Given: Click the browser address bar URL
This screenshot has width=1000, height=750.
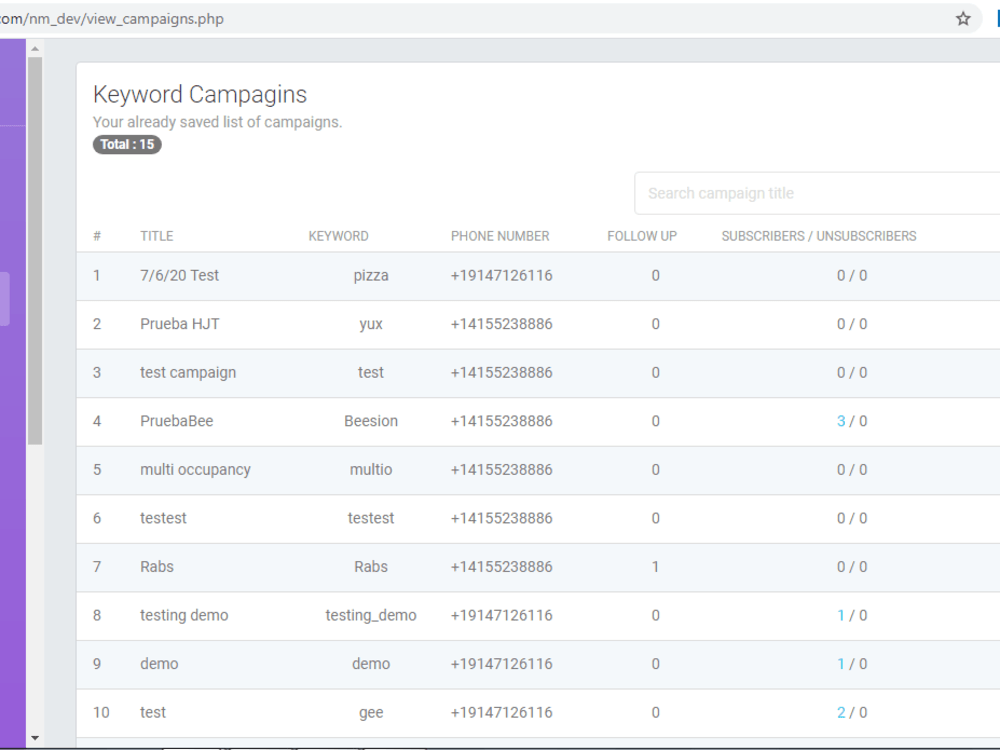Looking at the screenshot, I should [112, 18].
